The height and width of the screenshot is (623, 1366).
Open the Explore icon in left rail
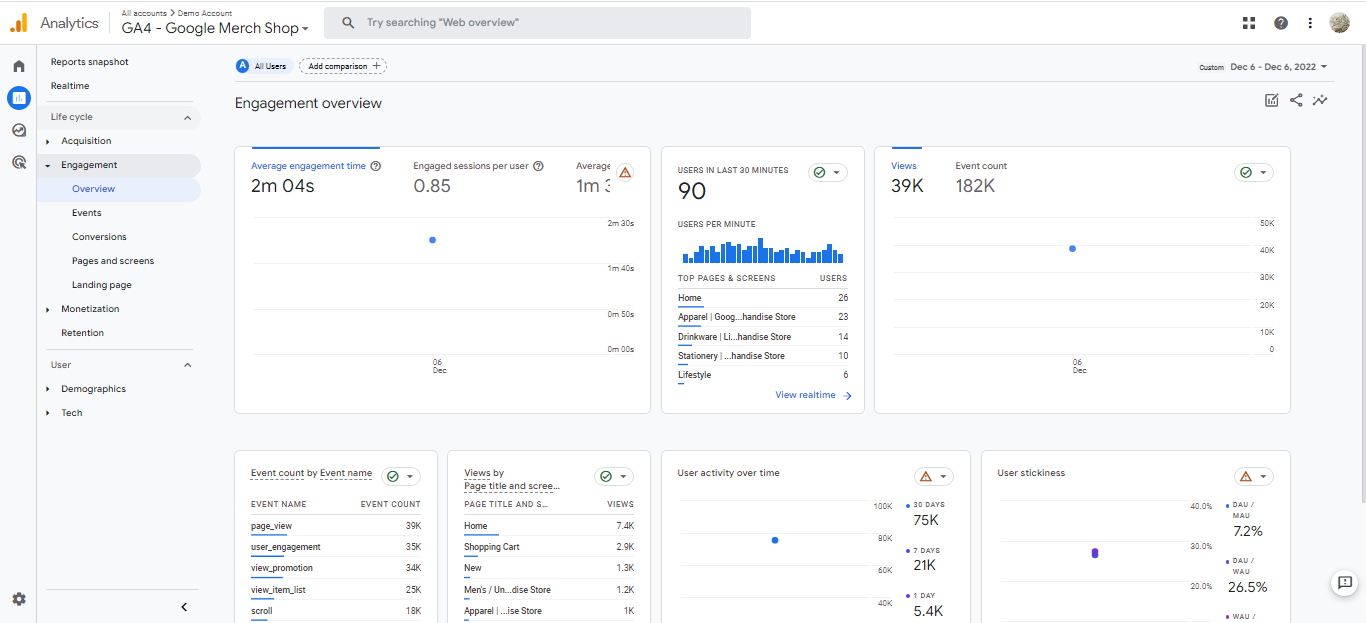coord(19,130)
